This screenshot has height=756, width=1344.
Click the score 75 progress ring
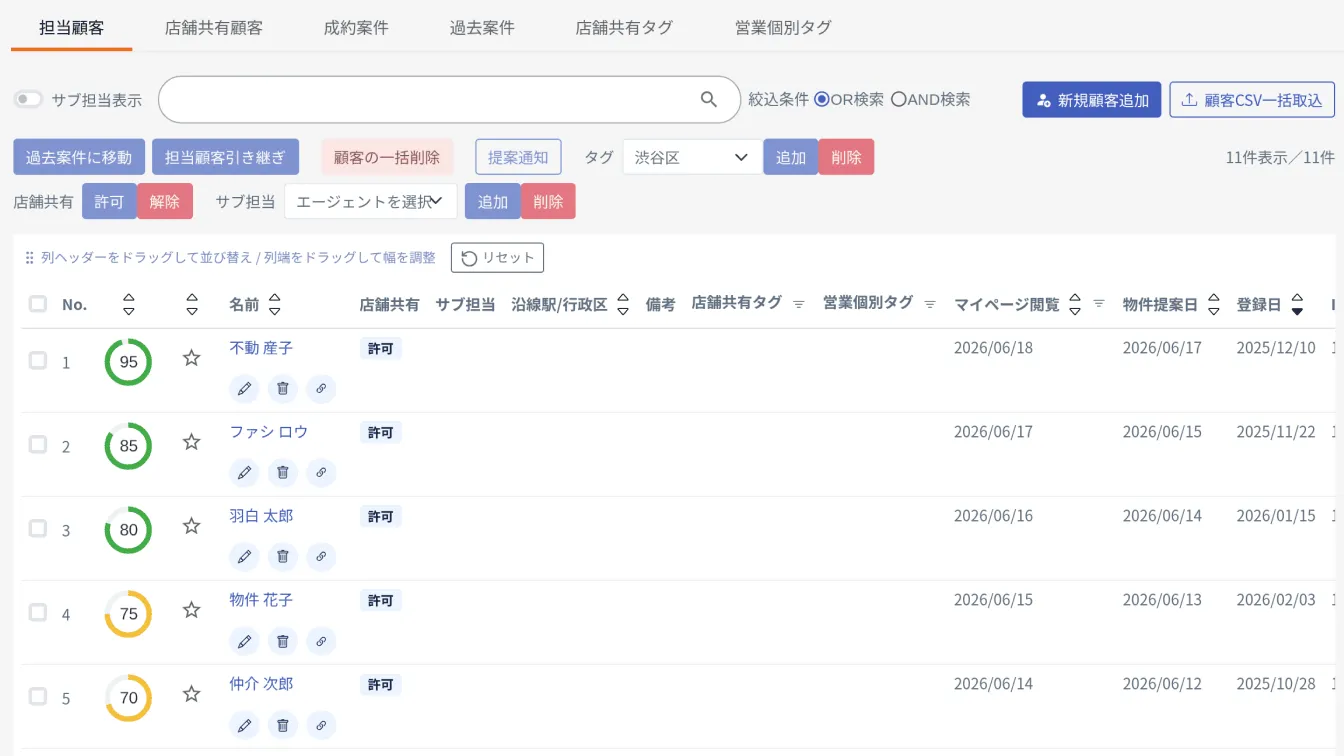[x=128, y=614]
